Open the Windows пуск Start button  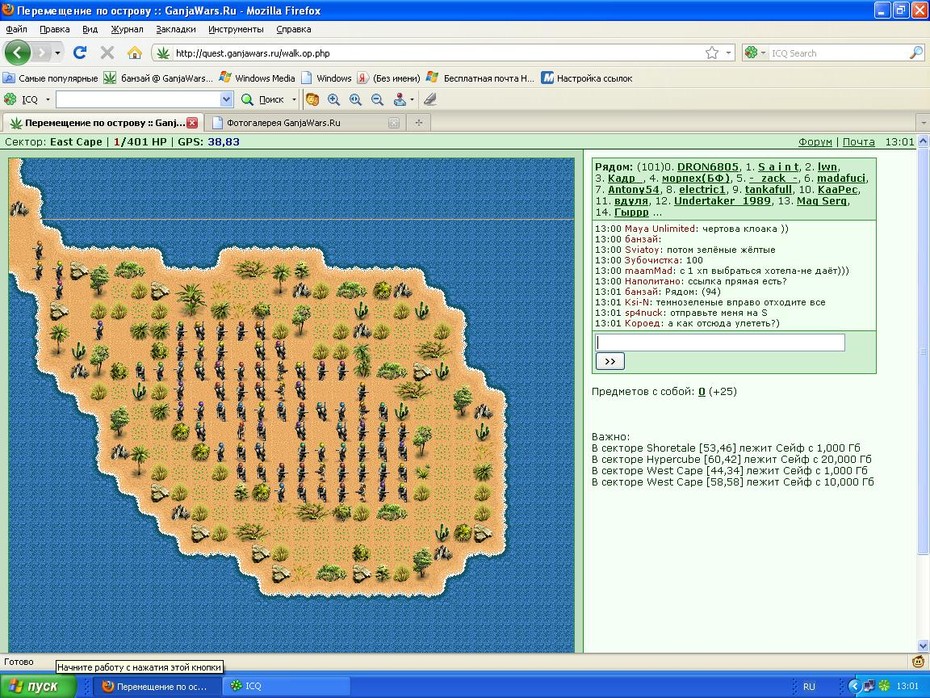point(38,686)
